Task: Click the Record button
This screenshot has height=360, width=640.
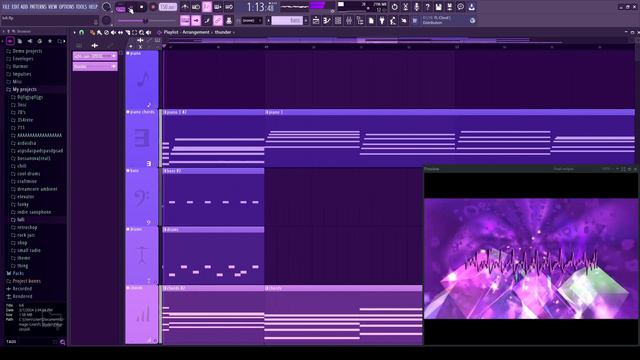Action: (x=153, y=7)
